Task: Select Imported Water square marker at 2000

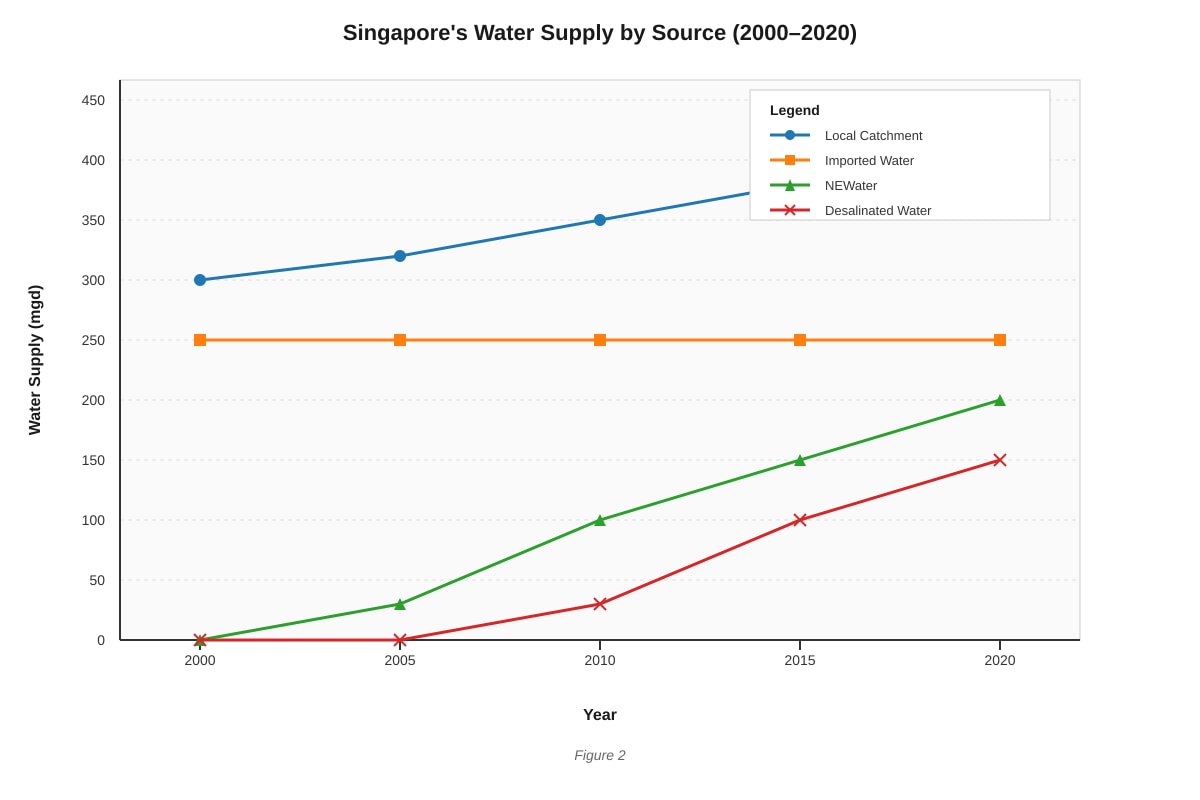Action: tap(200, 340)
